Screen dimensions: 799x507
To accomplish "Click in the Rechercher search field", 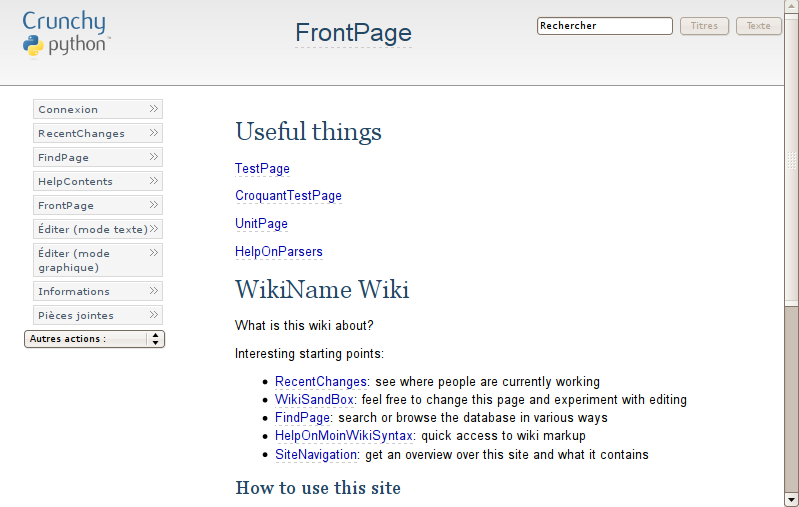I will tap(604, 26).
